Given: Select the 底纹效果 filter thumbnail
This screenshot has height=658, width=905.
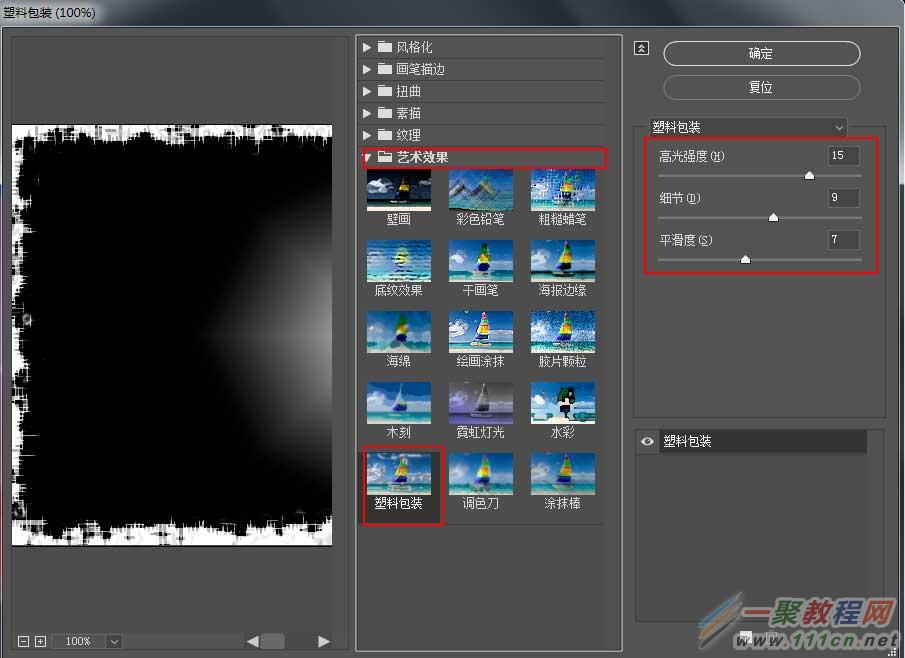Looking at the screenshot, I should pos(399,261).
